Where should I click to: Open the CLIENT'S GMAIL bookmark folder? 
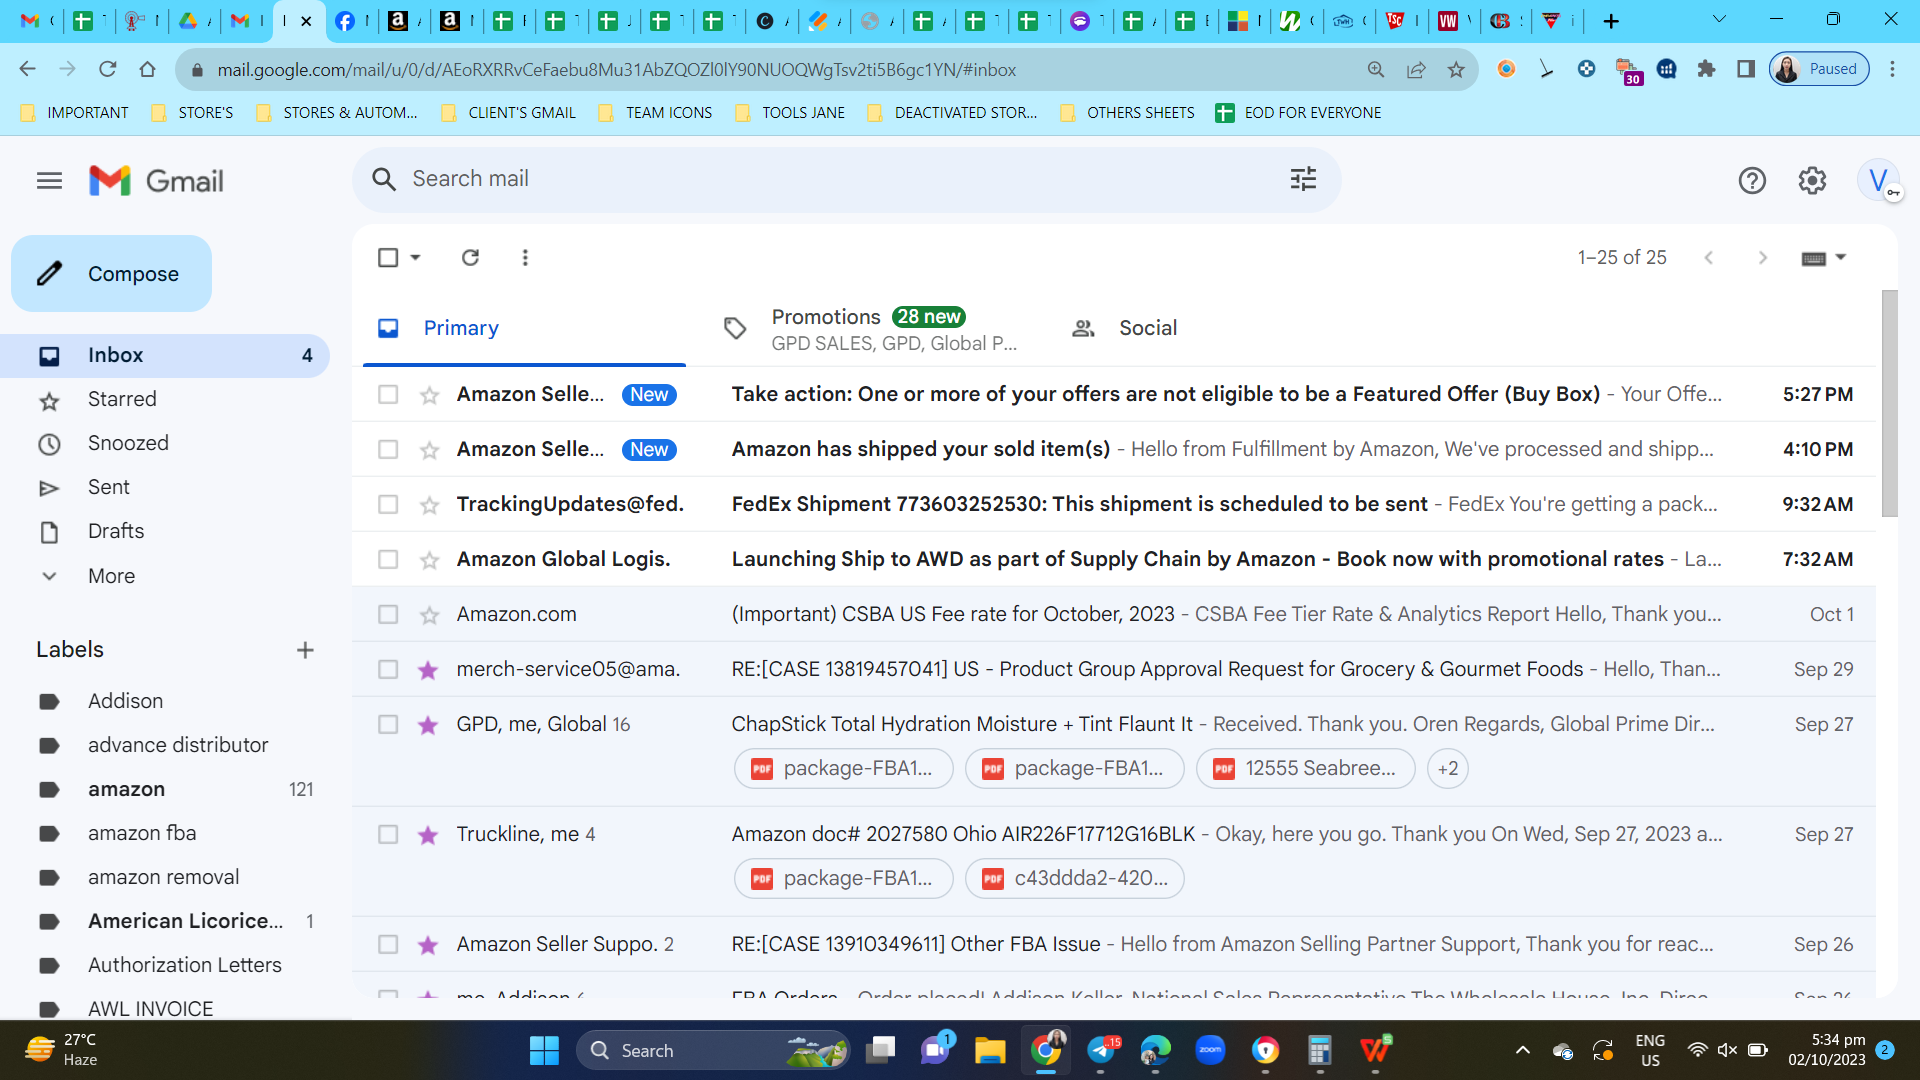[509, 113]
